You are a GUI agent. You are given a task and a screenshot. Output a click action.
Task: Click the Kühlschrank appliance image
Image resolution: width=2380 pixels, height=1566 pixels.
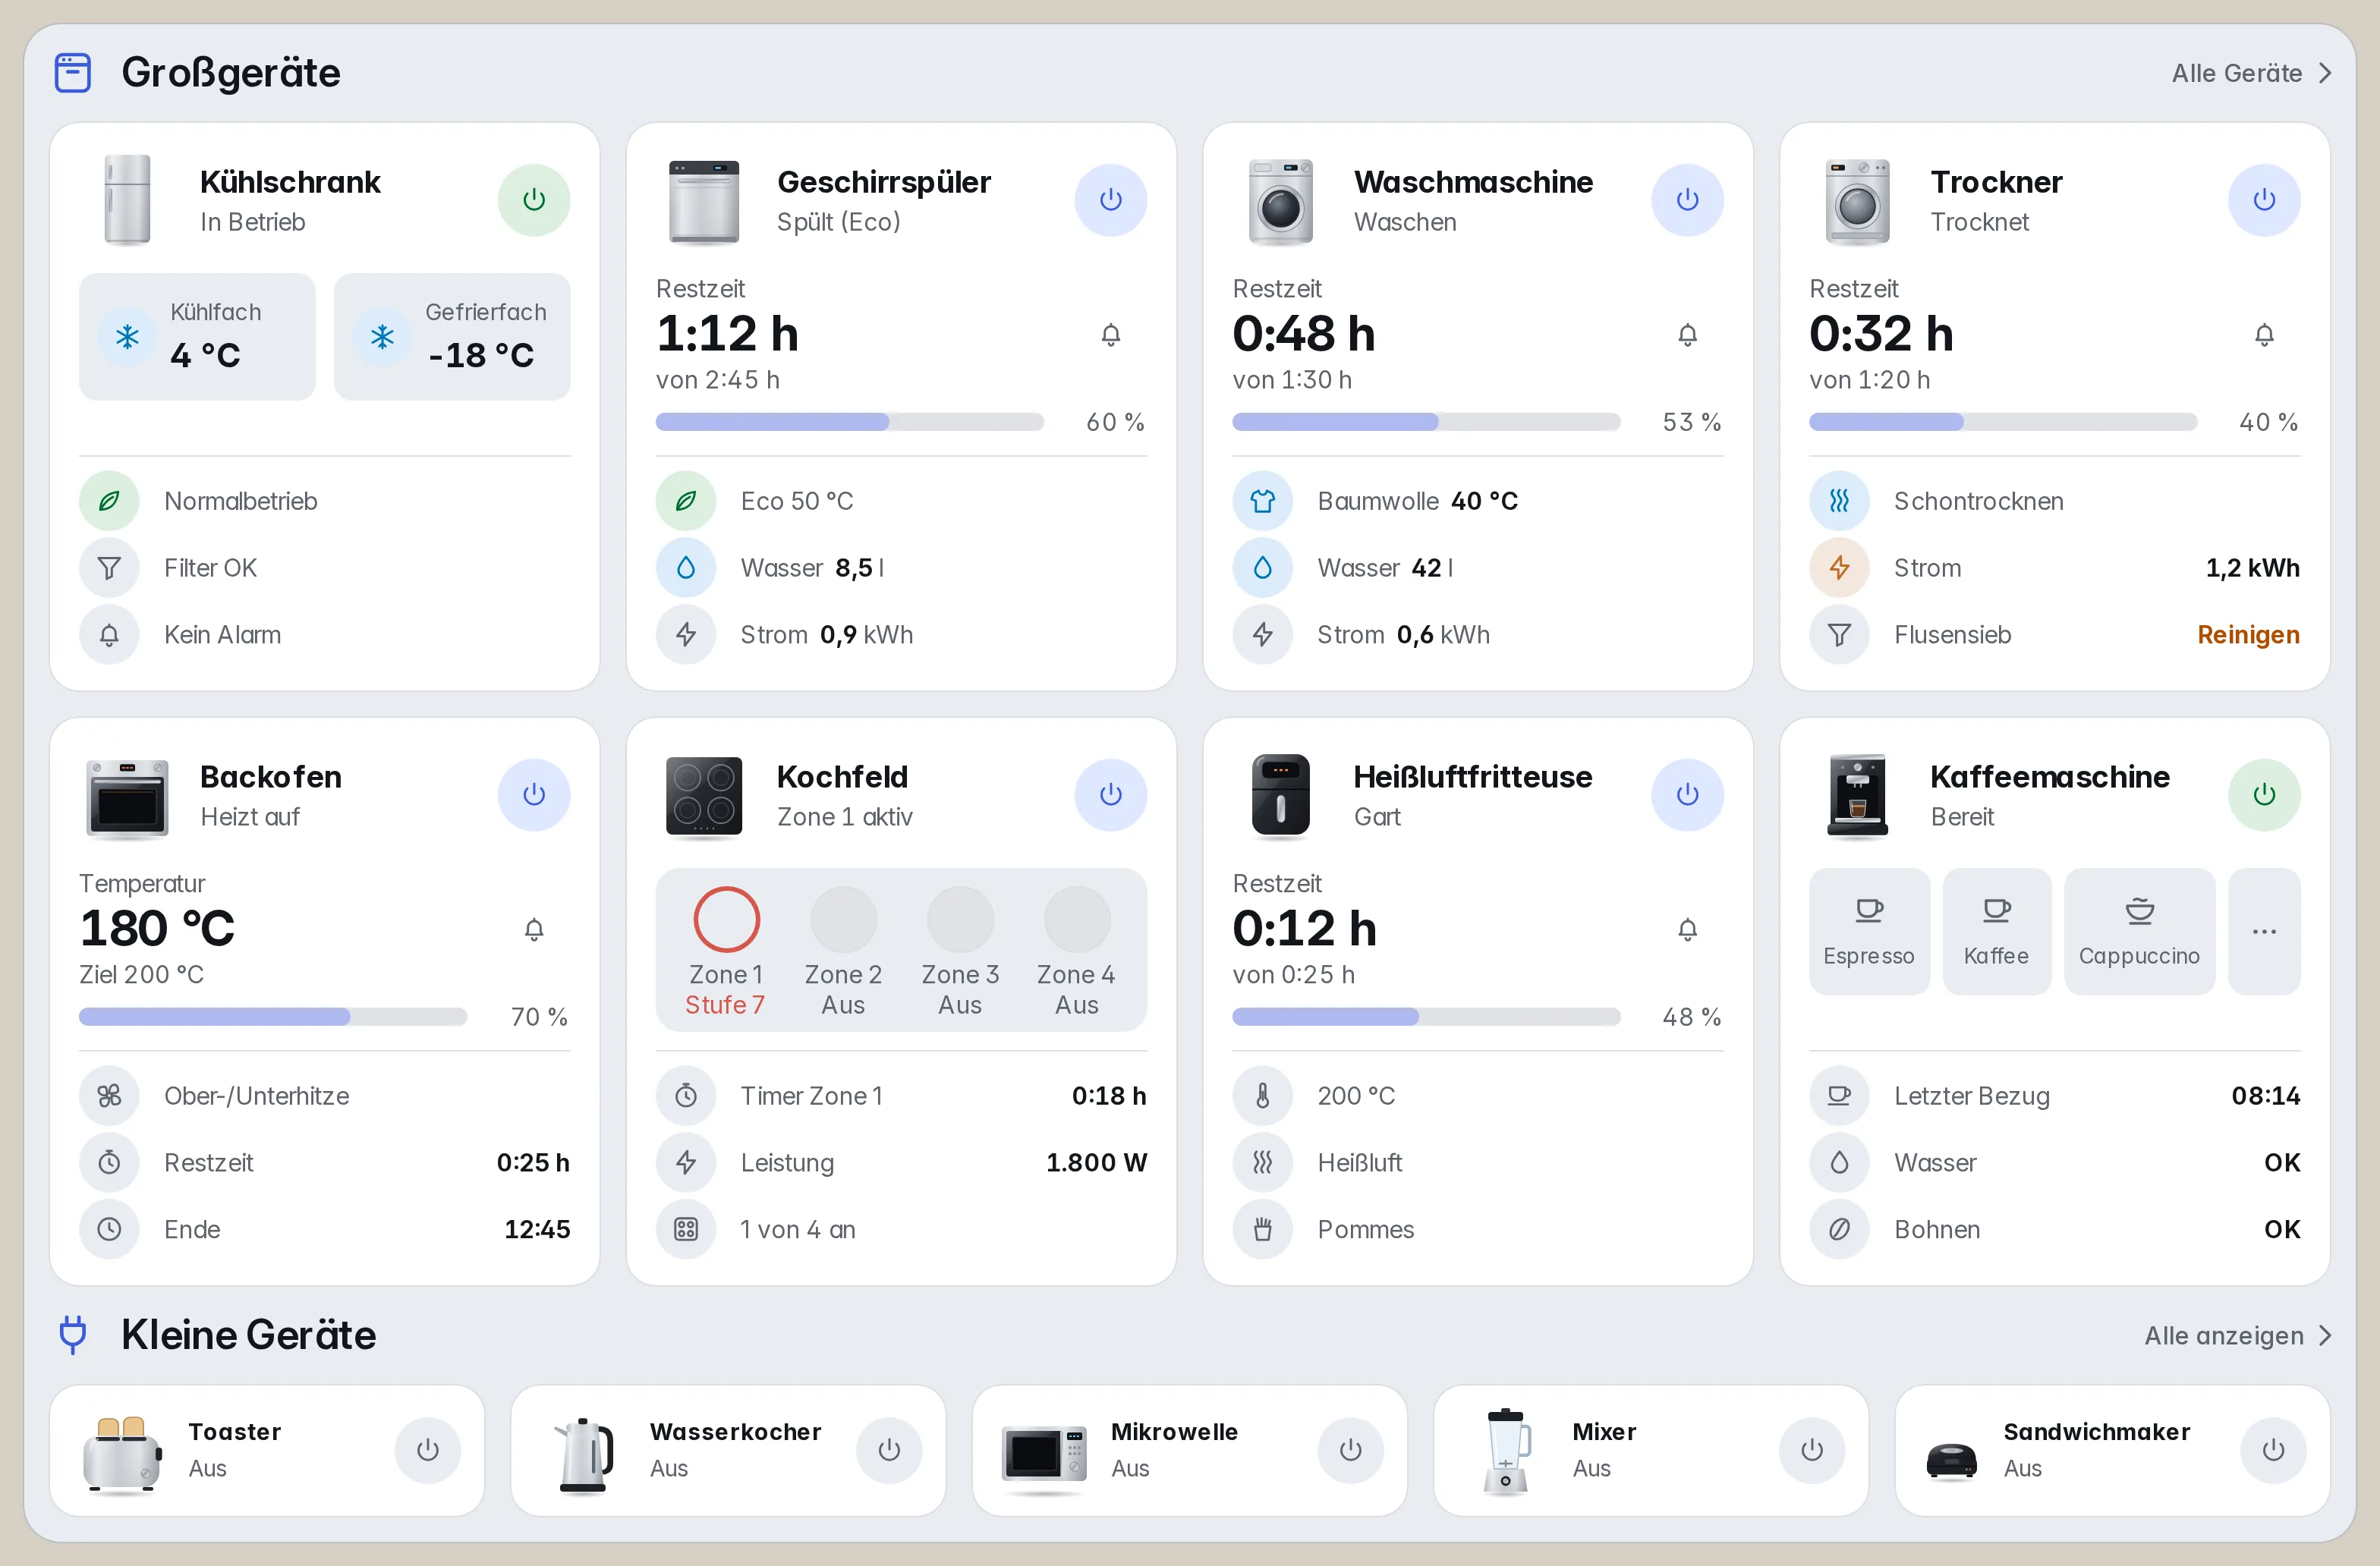127,200
